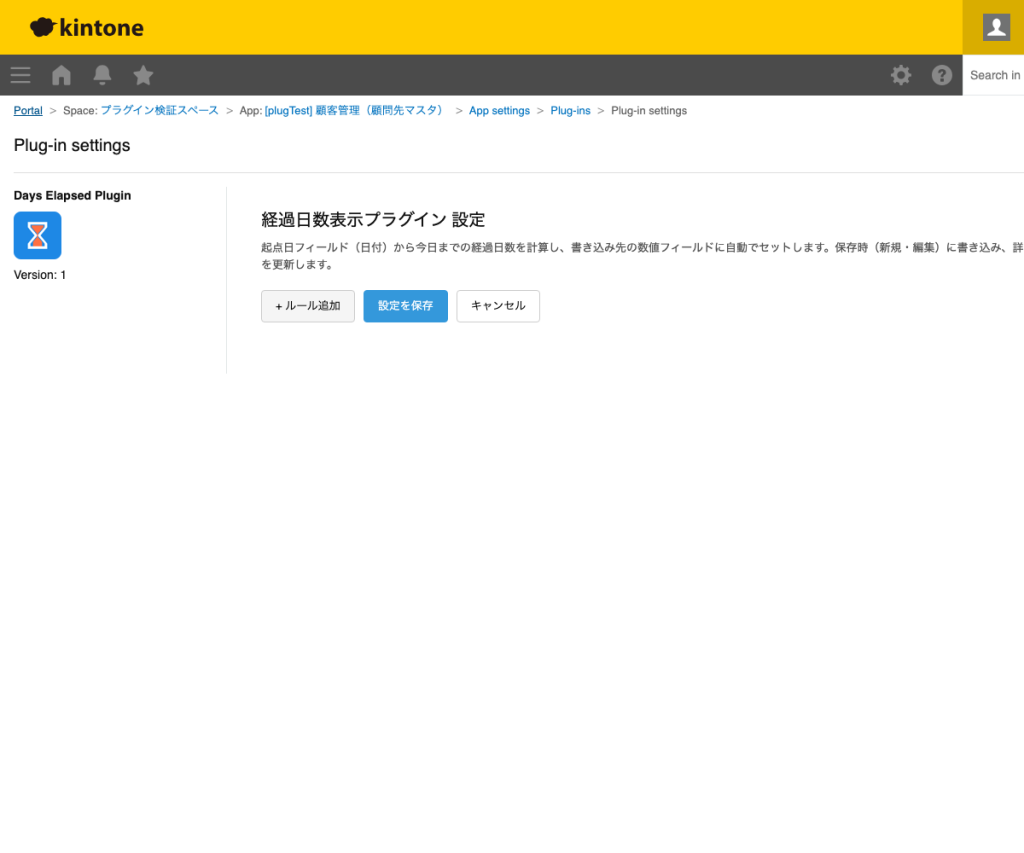Click the Days Elapsed Plugin hourglass icon

(x=37, y=235)
